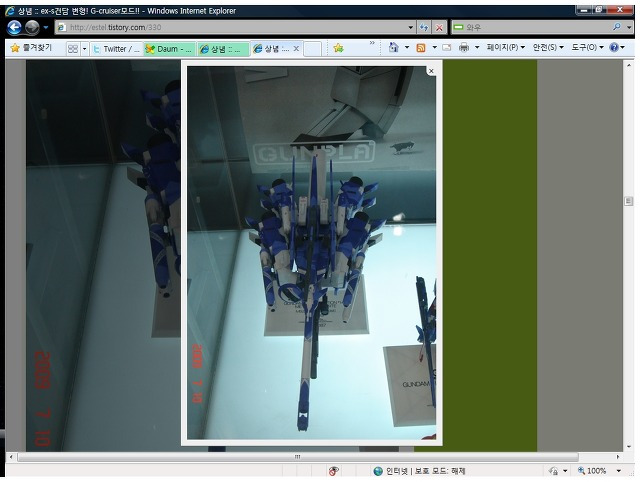
Task: Open the Home button dropdown arrow
Action: [x=407, y=47]
